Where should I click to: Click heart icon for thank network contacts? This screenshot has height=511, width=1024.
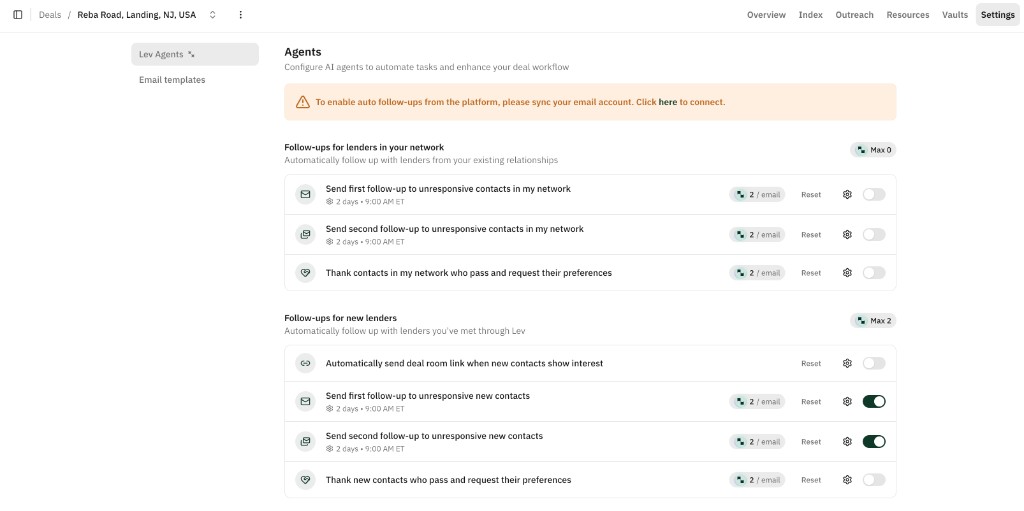click(x=305, y=272)
